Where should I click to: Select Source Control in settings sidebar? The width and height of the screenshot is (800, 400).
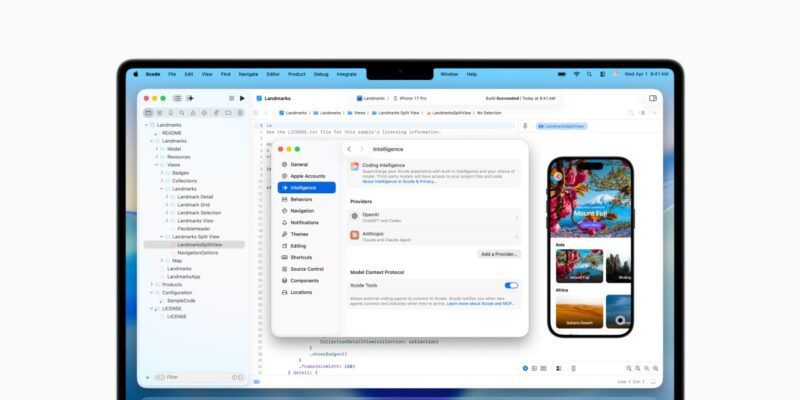pyautogui.click(x=307, y=269)
